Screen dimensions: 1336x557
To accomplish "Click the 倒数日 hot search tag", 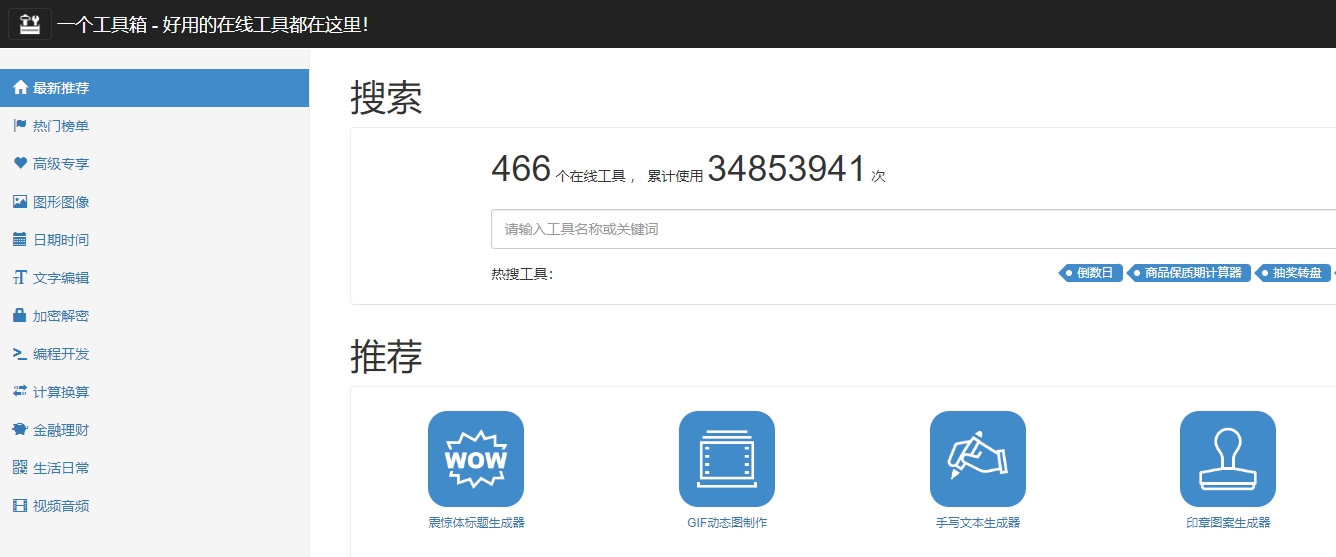I will pos(1093,273).
